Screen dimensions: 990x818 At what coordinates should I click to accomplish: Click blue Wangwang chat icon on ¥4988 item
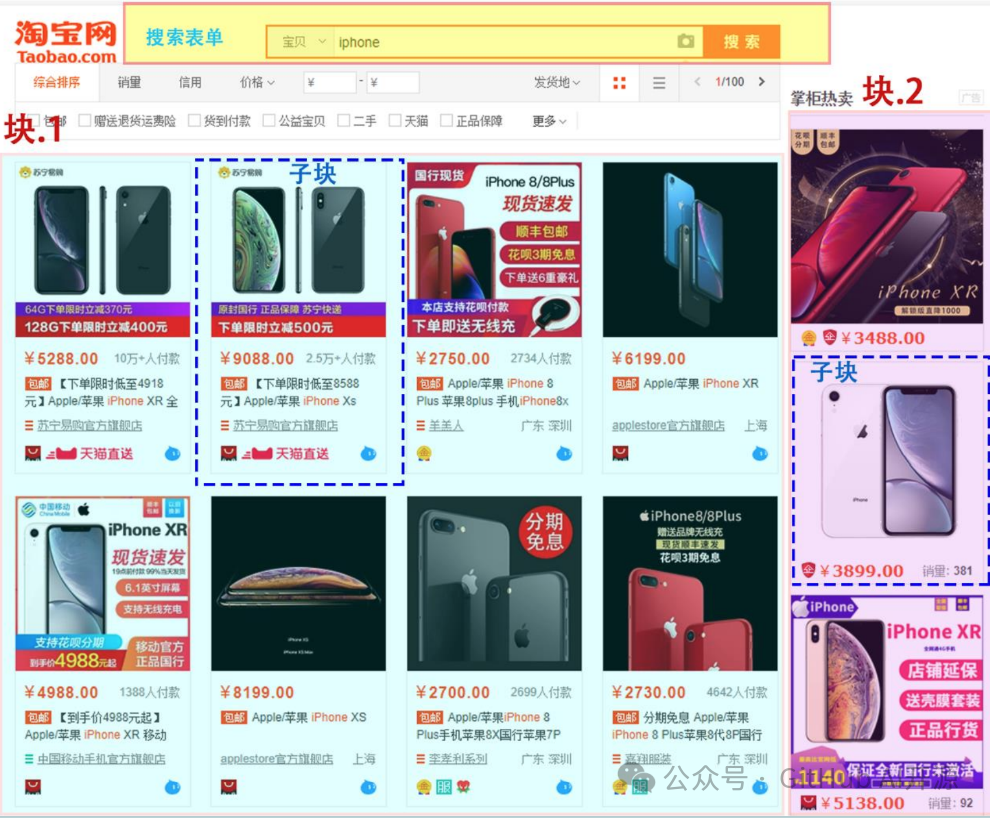172,787
